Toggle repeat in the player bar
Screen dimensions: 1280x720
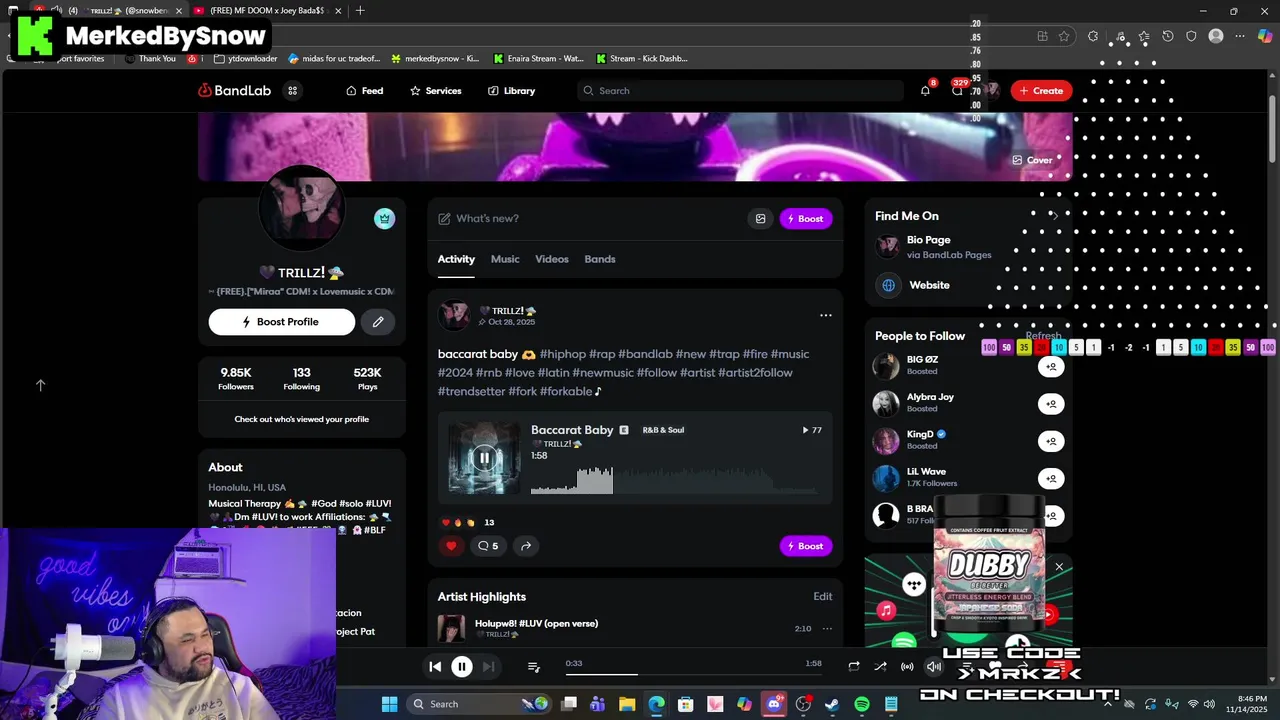tap(854, 666)
